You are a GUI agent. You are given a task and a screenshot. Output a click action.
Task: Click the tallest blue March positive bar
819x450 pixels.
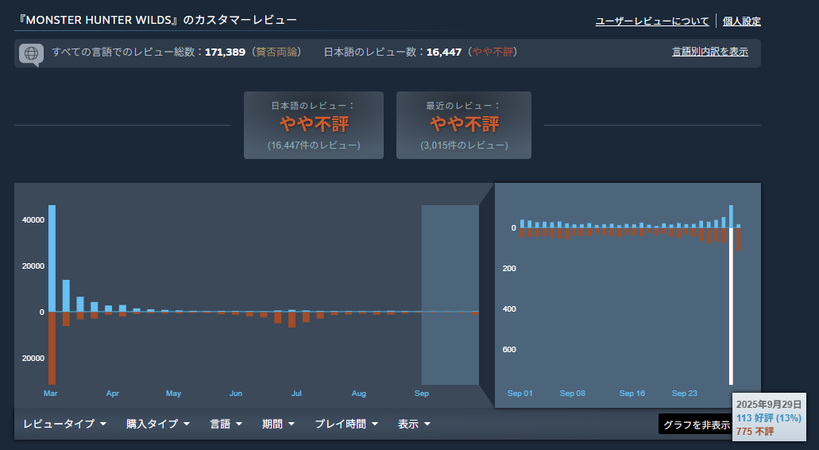[x=52, y=258]
